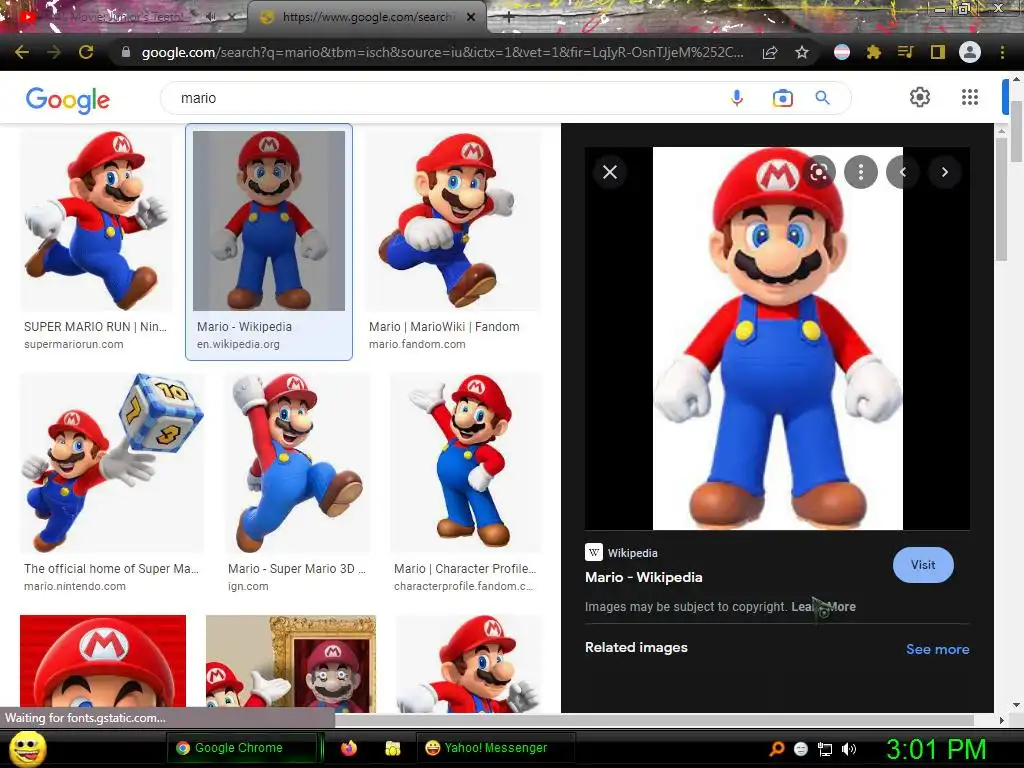This screenshot has width=1024, height=768.
Task: Click the tray magnifier search icon
Action: [x=776, y=749]
